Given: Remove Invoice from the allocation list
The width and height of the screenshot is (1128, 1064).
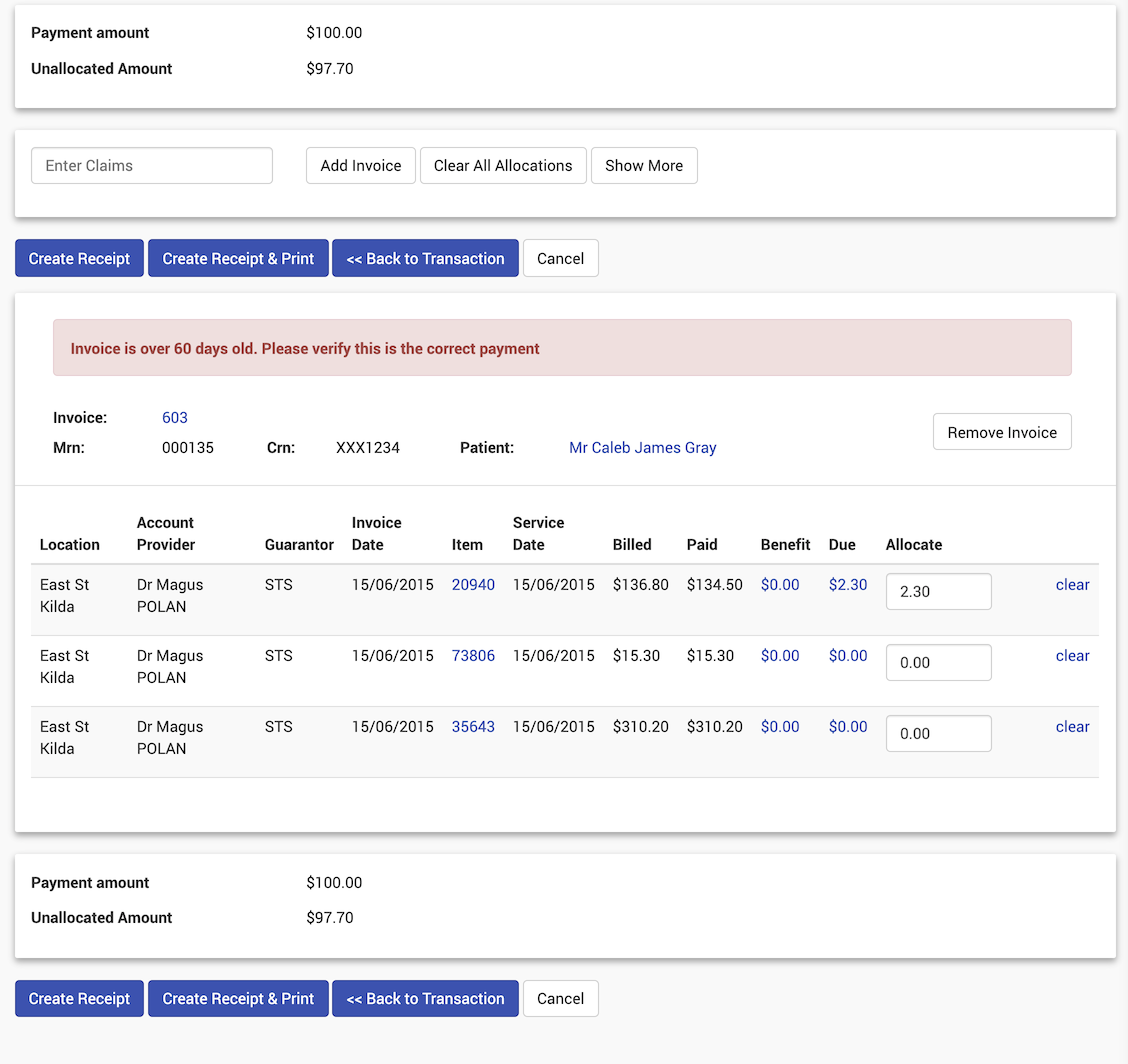Looking at the screenshot, I should (x=1002, y=432).
